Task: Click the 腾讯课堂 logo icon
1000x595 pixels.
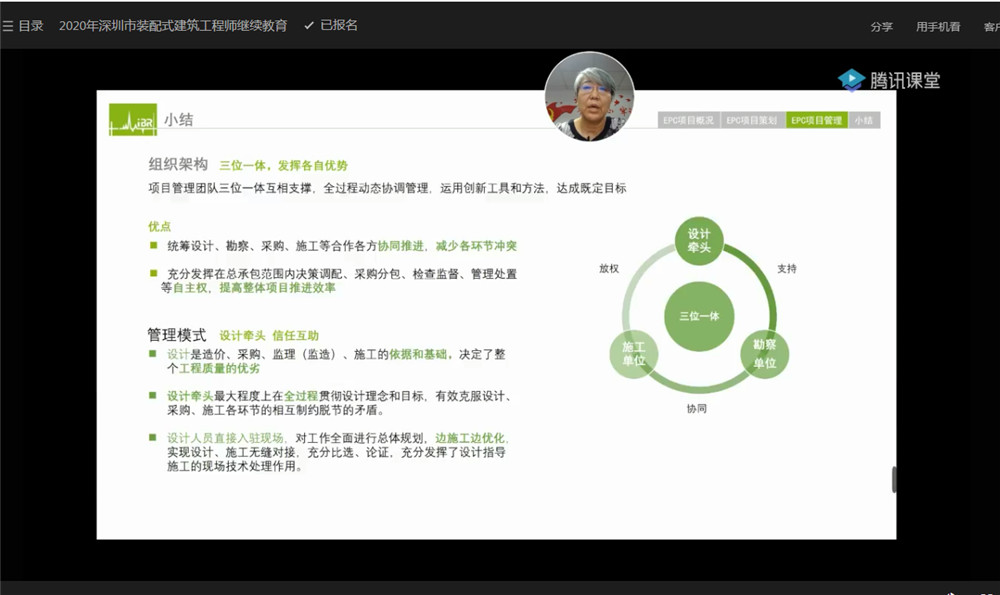Action: point(851,80)
